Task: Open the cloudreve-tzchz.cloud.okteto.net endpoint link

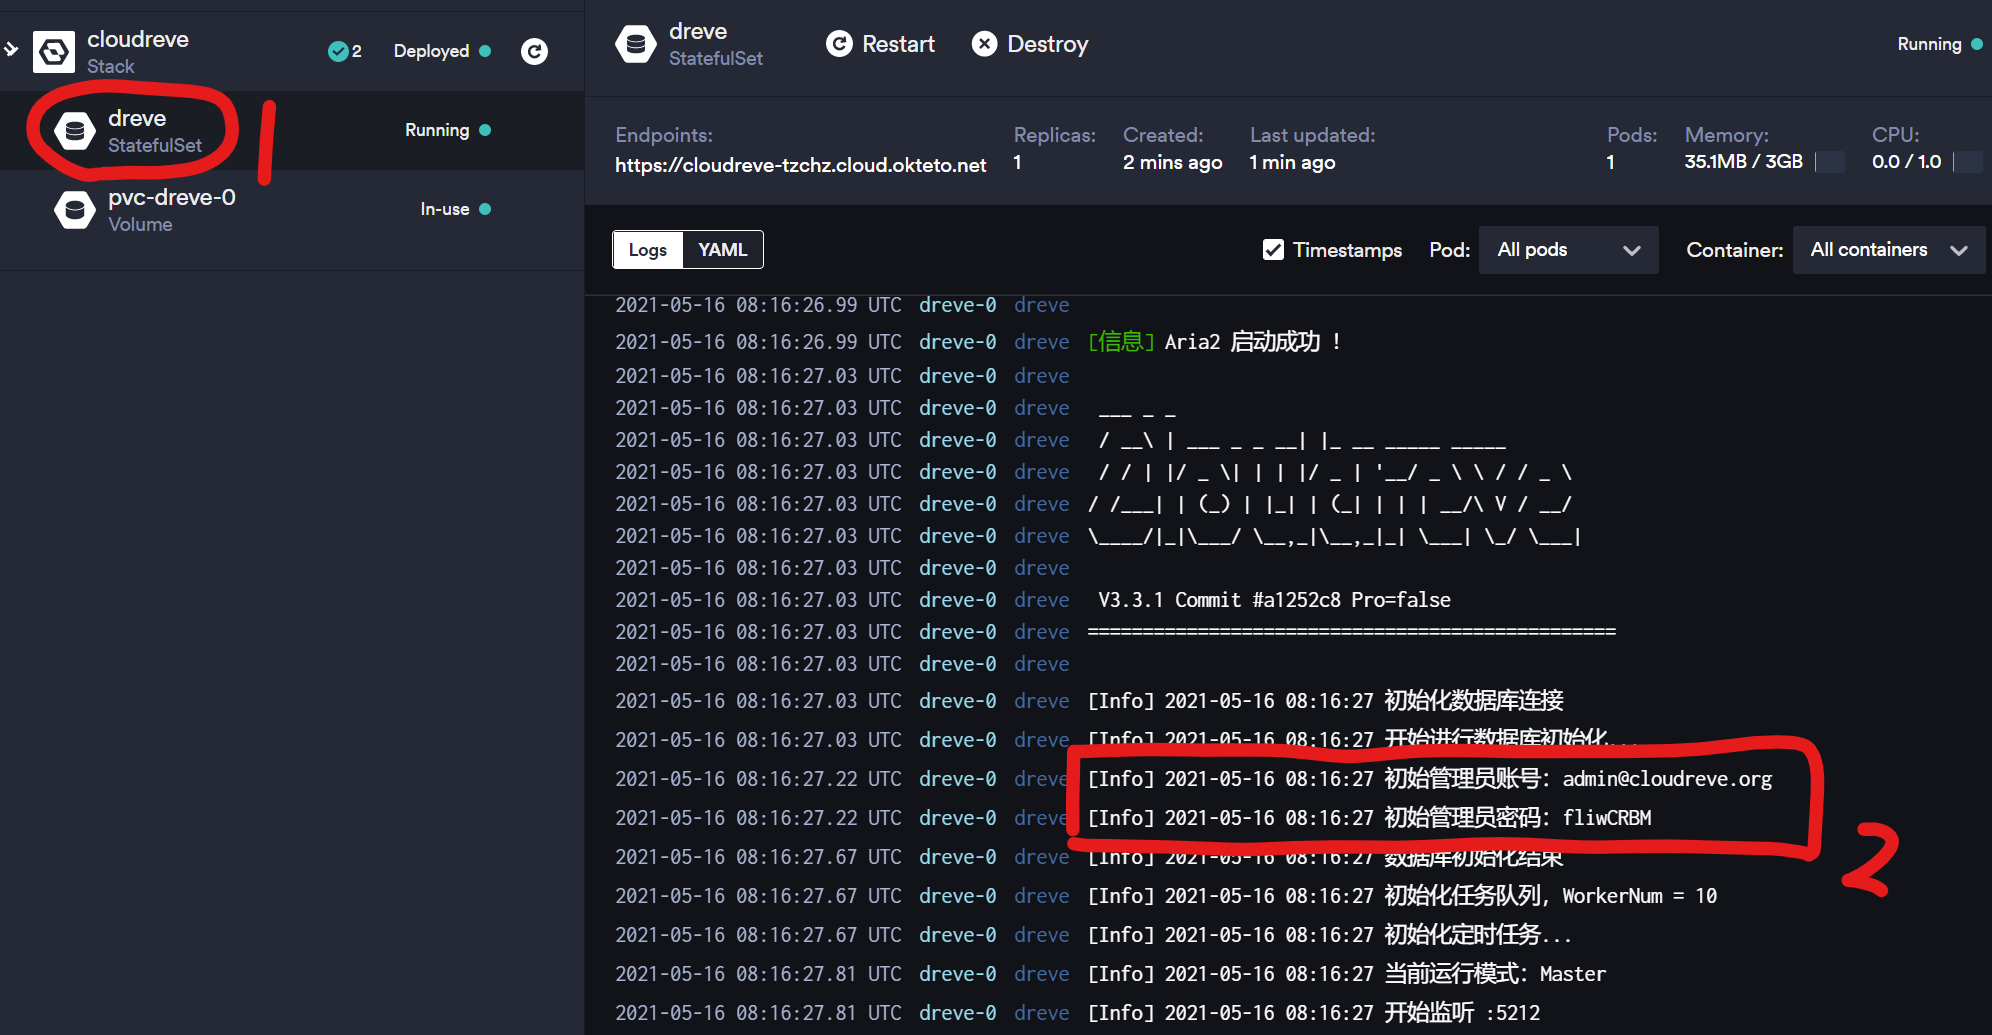Action: point(801,165)
